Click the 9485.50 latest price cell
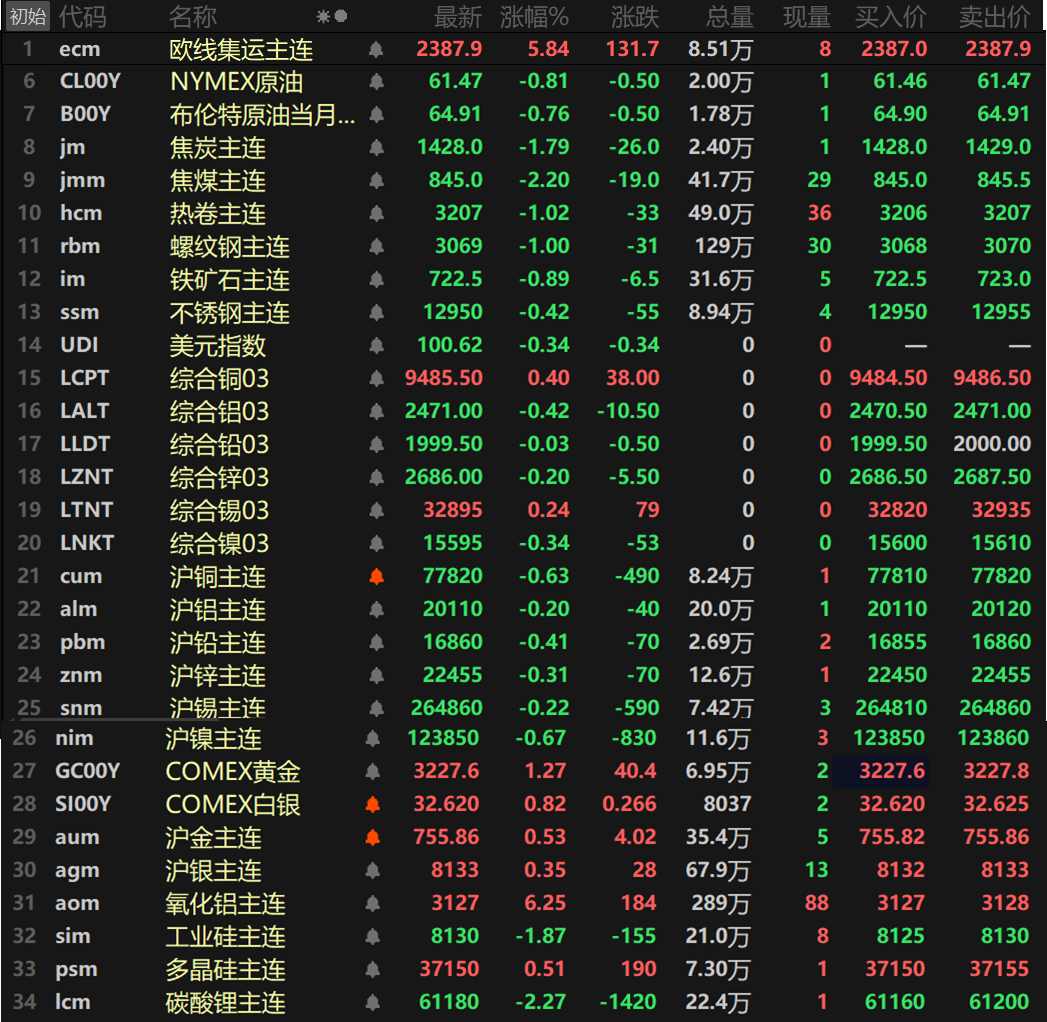This screenshot has width=1047, height=1022. tap(444, 378)
